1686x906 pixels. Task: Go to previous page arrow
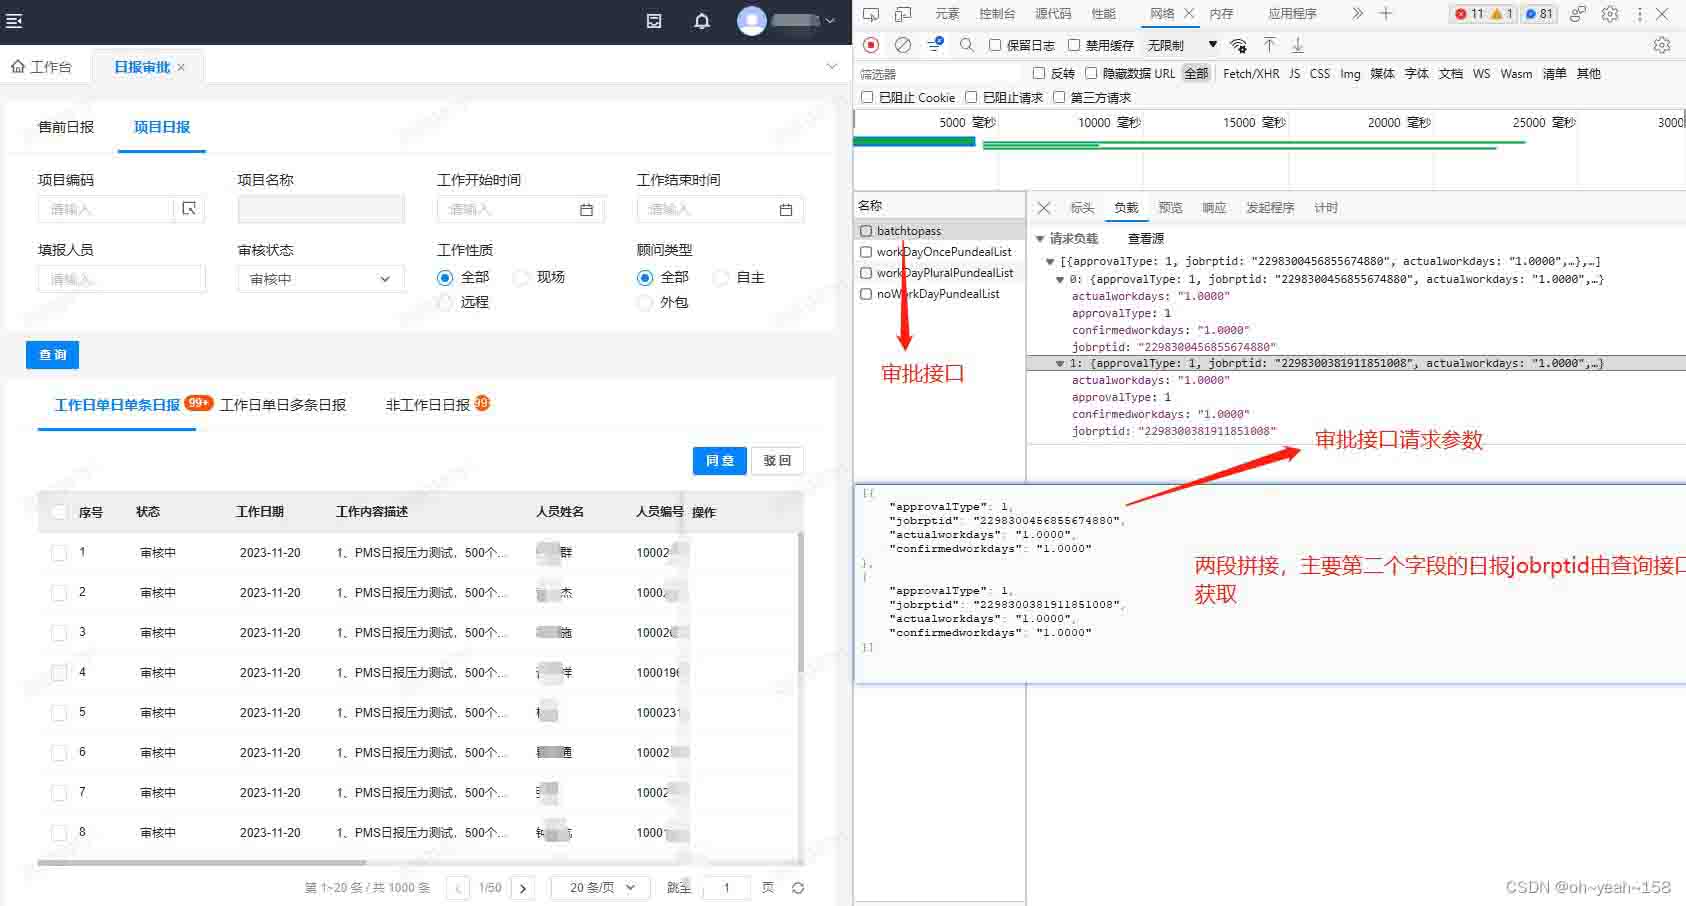458,888
